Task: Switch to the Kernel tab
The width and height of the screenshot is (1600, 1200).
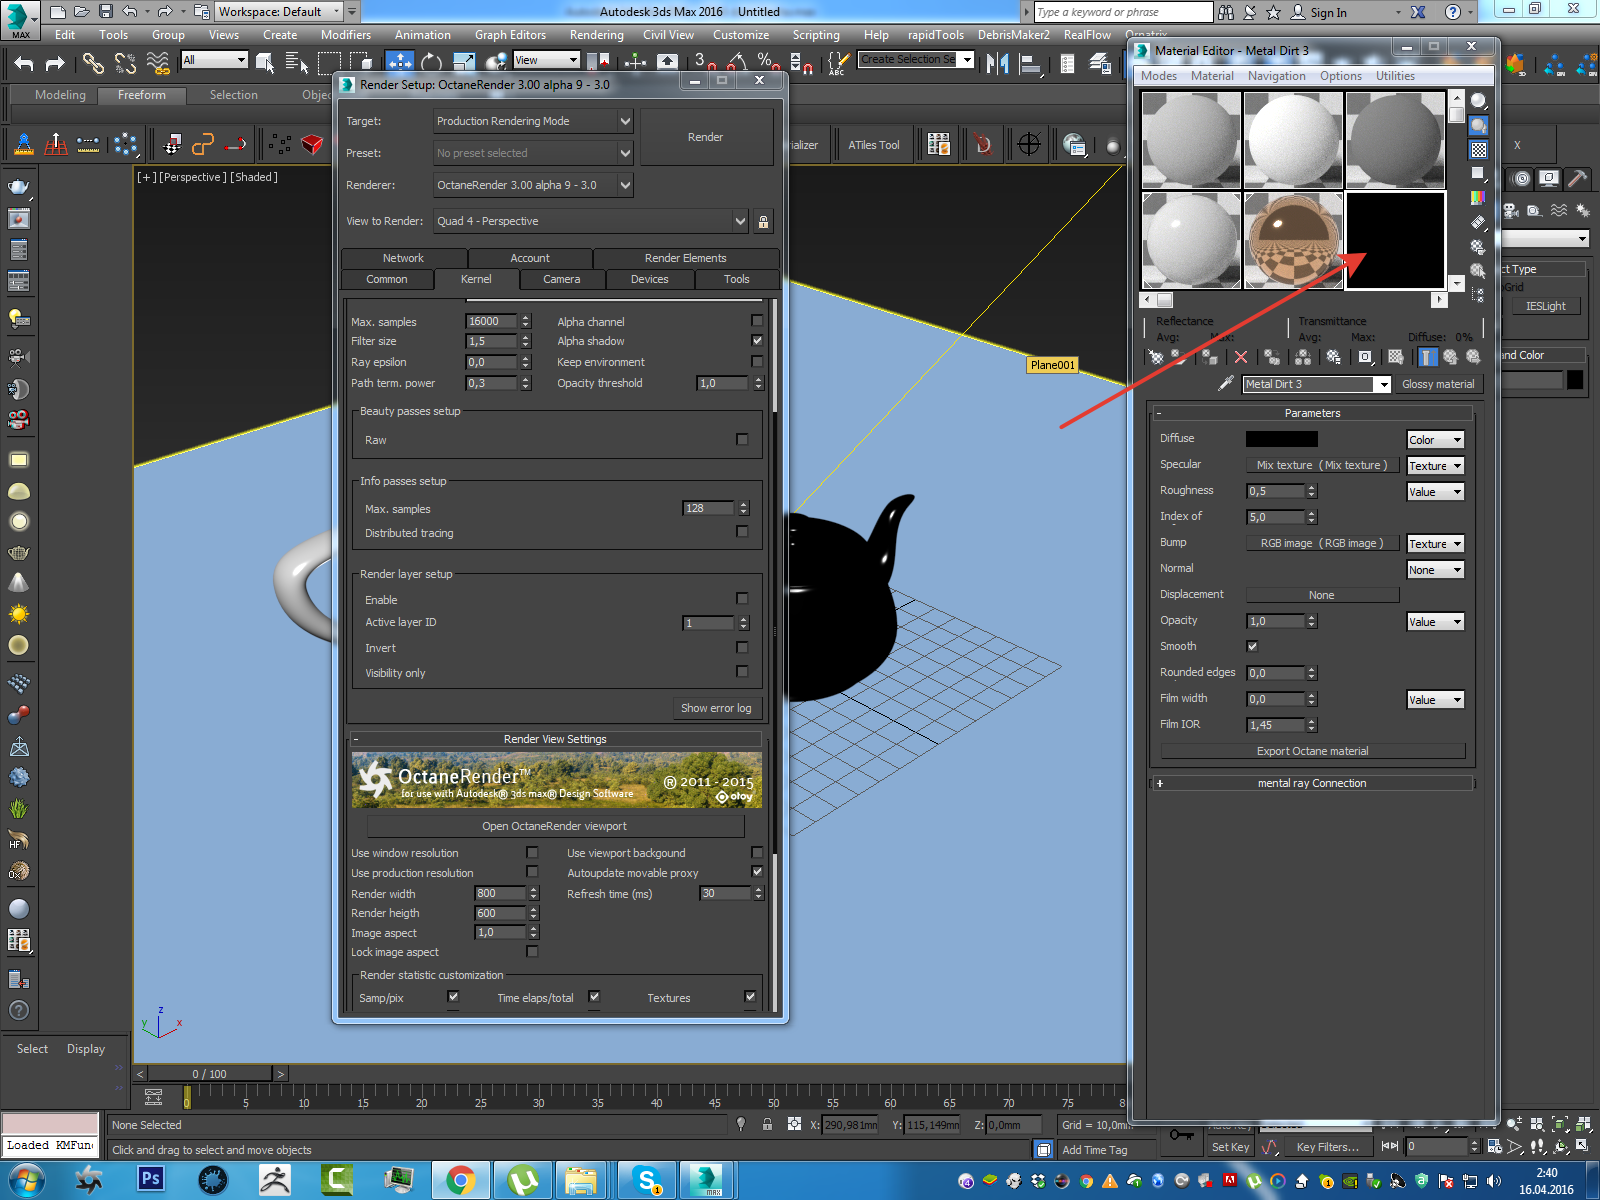Action: click(x=476, y=279)
